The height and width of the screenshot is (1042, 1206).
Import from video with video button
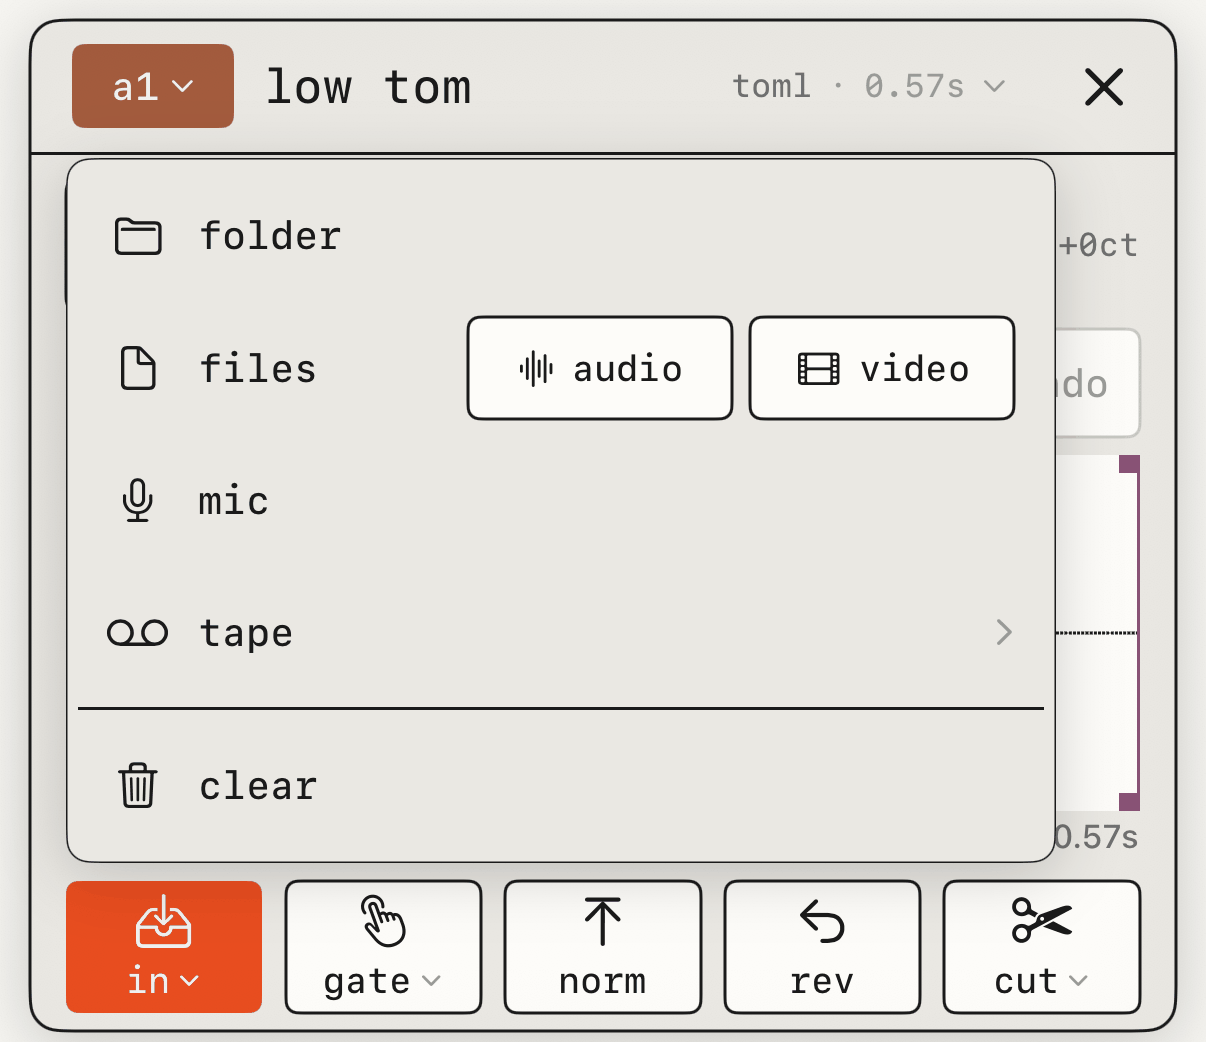coord(882,368)
